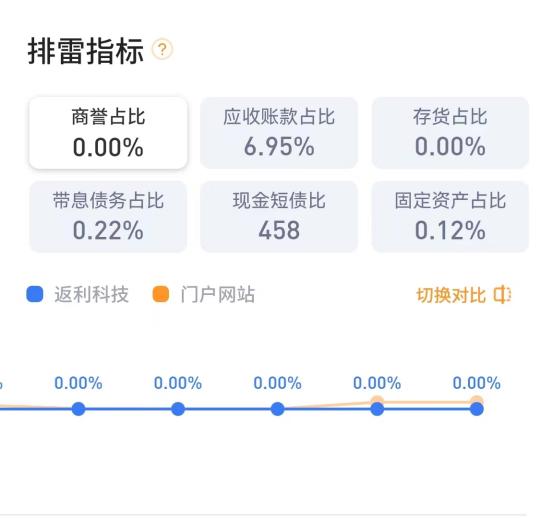Open the help question mark icon beside 排雷指标
553x518 pixels.
point(162,49)
